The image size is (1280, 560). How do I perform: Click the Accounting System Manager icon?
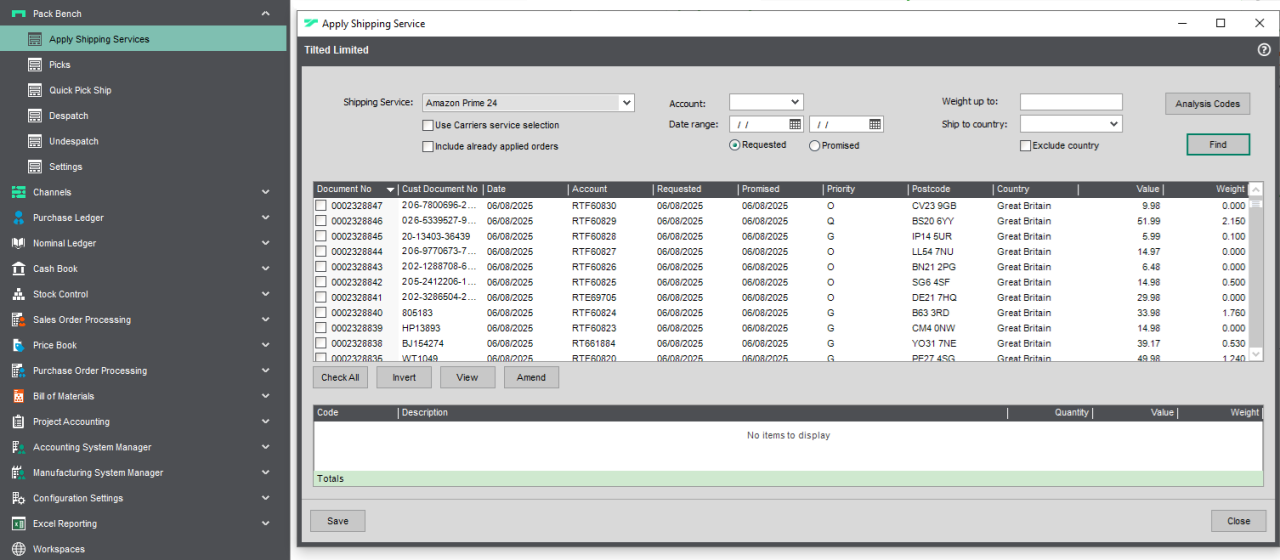click(18, 447)
